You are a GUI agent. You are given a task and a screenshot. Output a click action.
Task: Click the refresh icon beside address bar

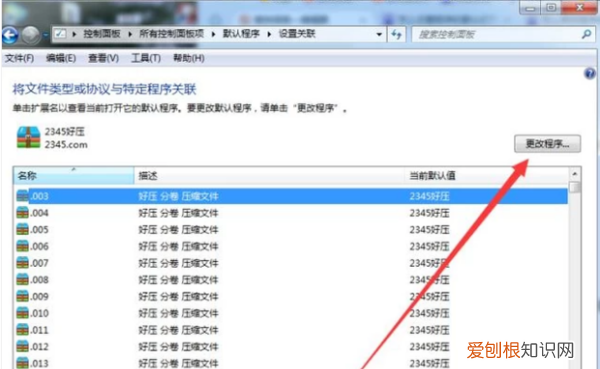[x=396, y=34]
